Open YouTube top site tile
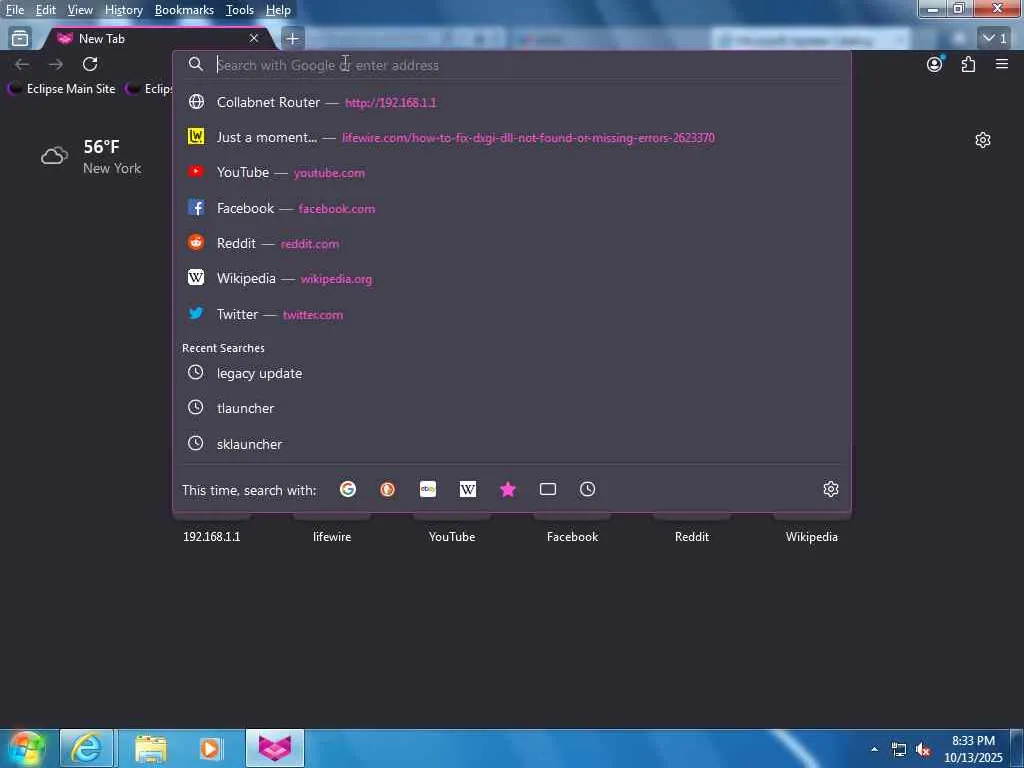Image resolution: width=1024 pixels, height=768 pixels. (451, 536)
